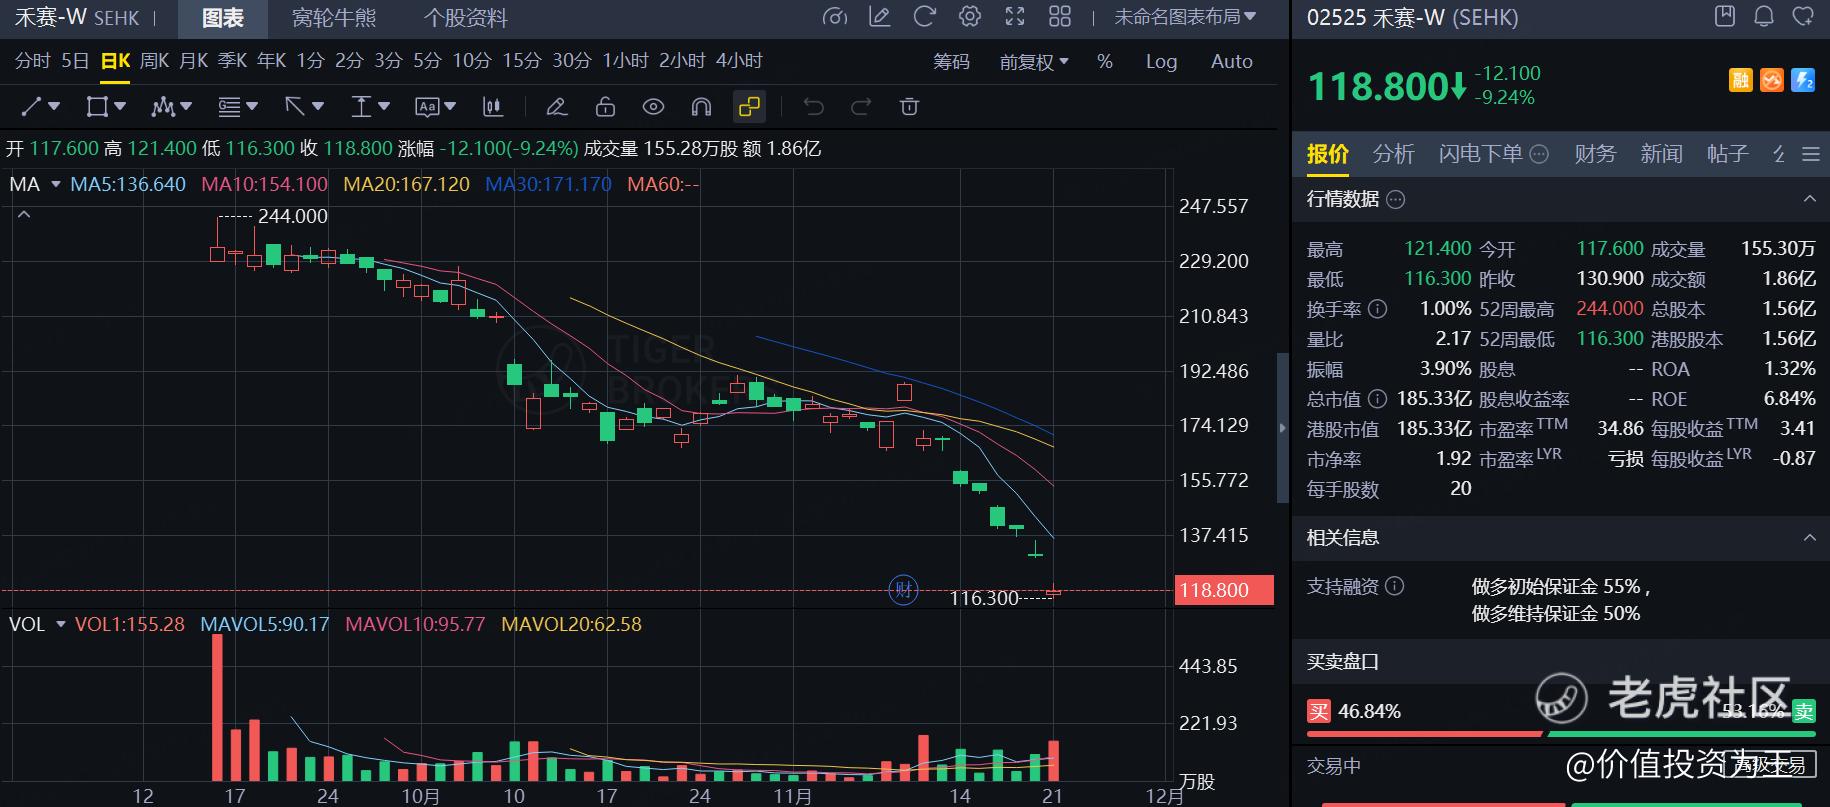This screenshot has width=1830, height=807.
Task: Open the 未命名图表布局 layout dropdown
Action: [x=1185, y=17]
